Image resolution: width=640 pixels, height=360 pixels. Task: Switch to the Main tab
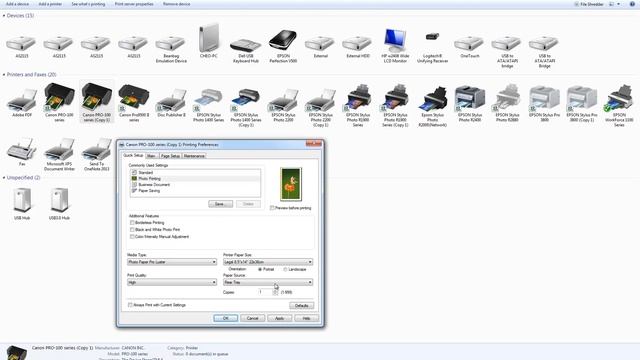tap(151, 156)
